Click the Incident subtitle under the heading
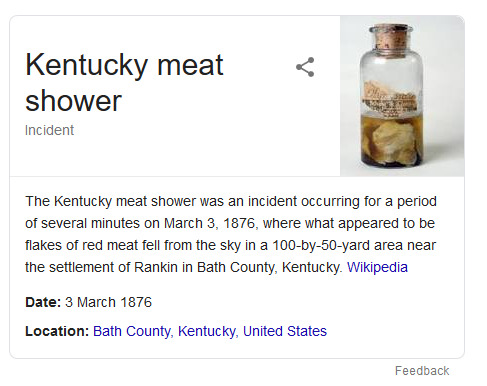The image size is (487, 386). pos(49,130)
